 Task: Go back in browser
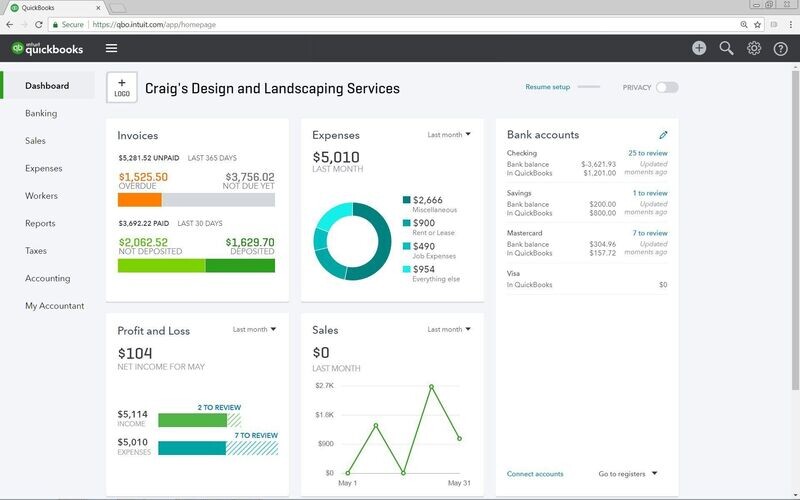pyautogui.click(x=10, y=24)
